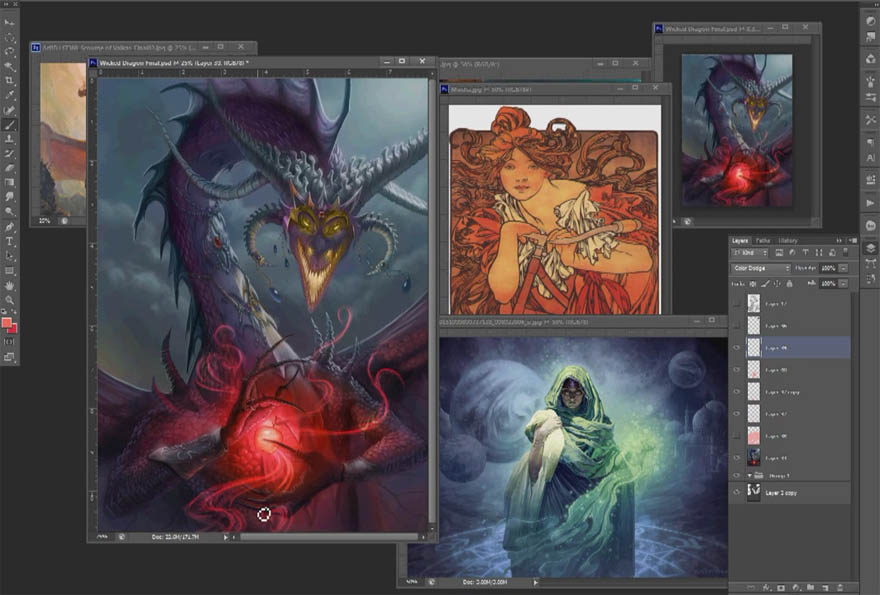Open the Color Dodge blend mode dropdown
The width and height of the screenshot is (880, 595).
pyautogui.click(x=761, y=268)
